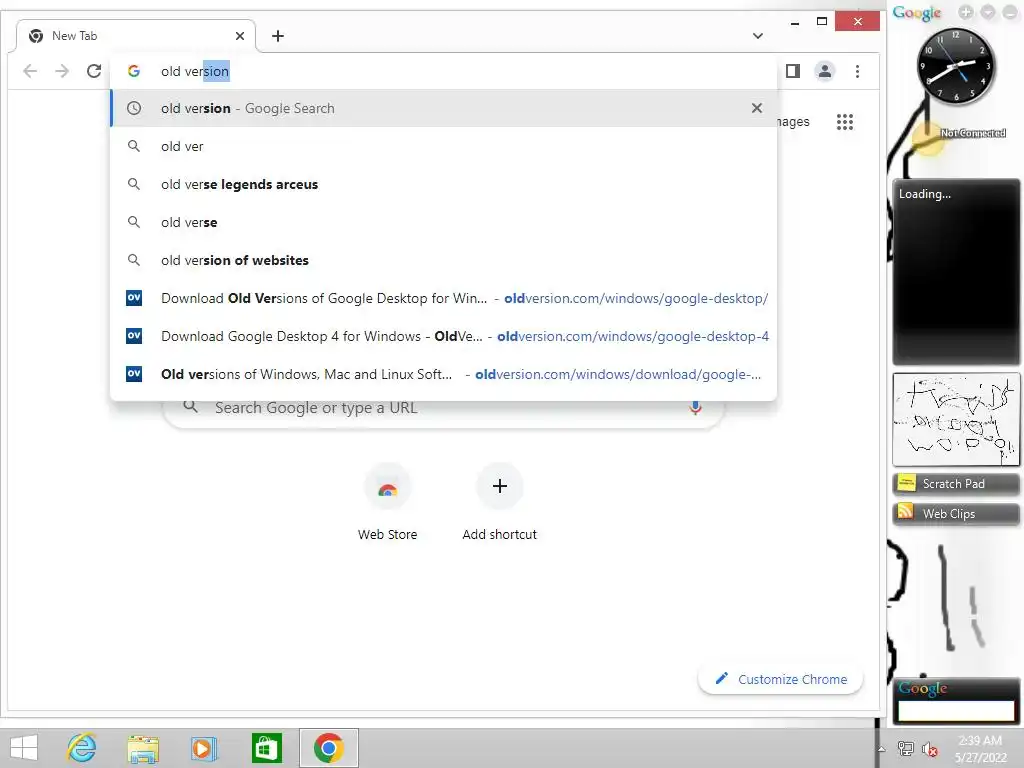Image resolution: width=1024 pixels, height=768 pixels.
Task: Open Windows Store from the taskbar
Action: pyautogui.click(x=266, y=748)
